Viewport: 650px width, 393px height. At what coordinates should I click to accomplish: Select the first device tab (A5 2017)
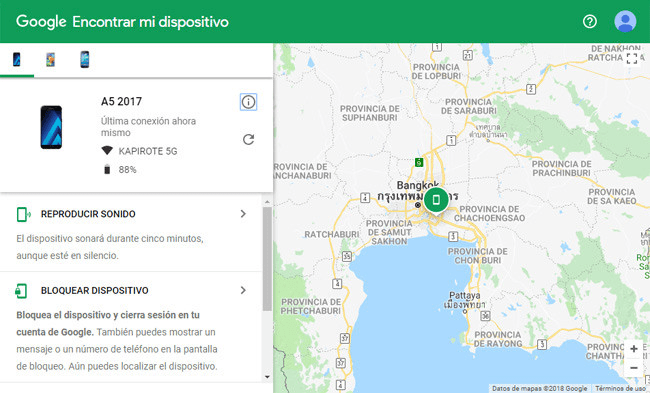coord(17,59)
